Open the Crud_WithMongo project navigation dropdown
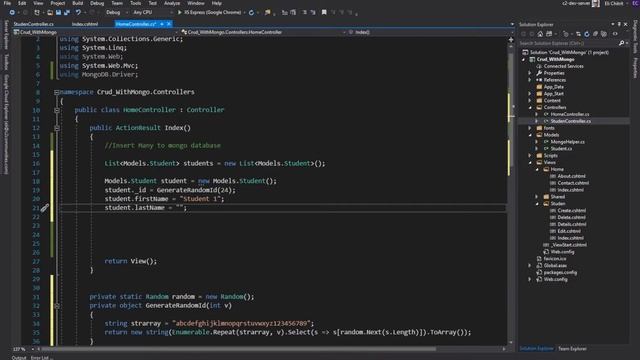 pyautogui.click(x=96, y=32)
